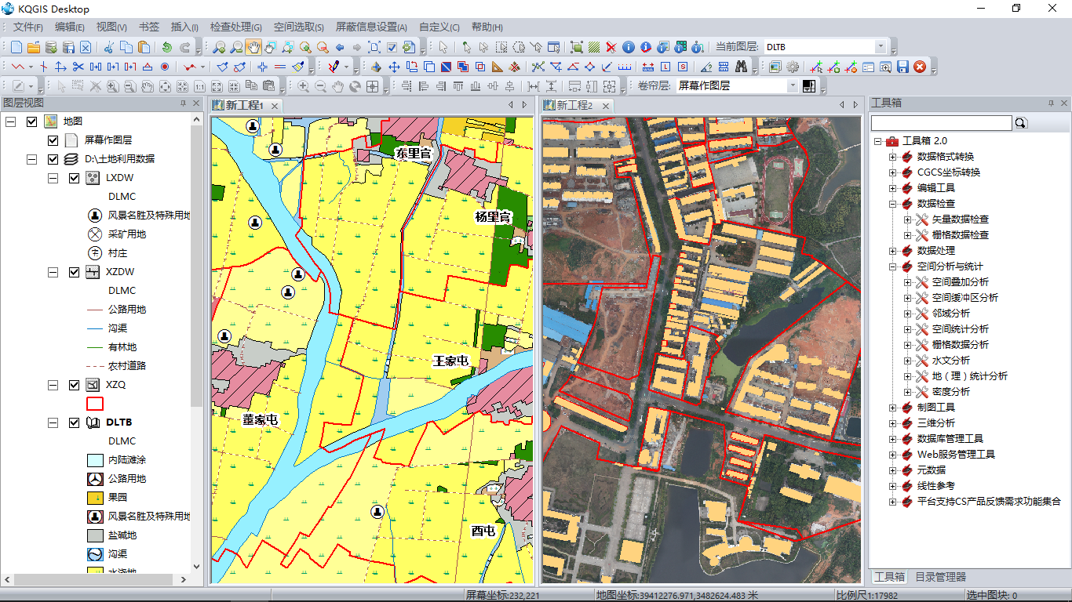The height and width of the screenshot is (602, 1072).
Task: Click the toolbox search input field
Action: tap(940, 123)
